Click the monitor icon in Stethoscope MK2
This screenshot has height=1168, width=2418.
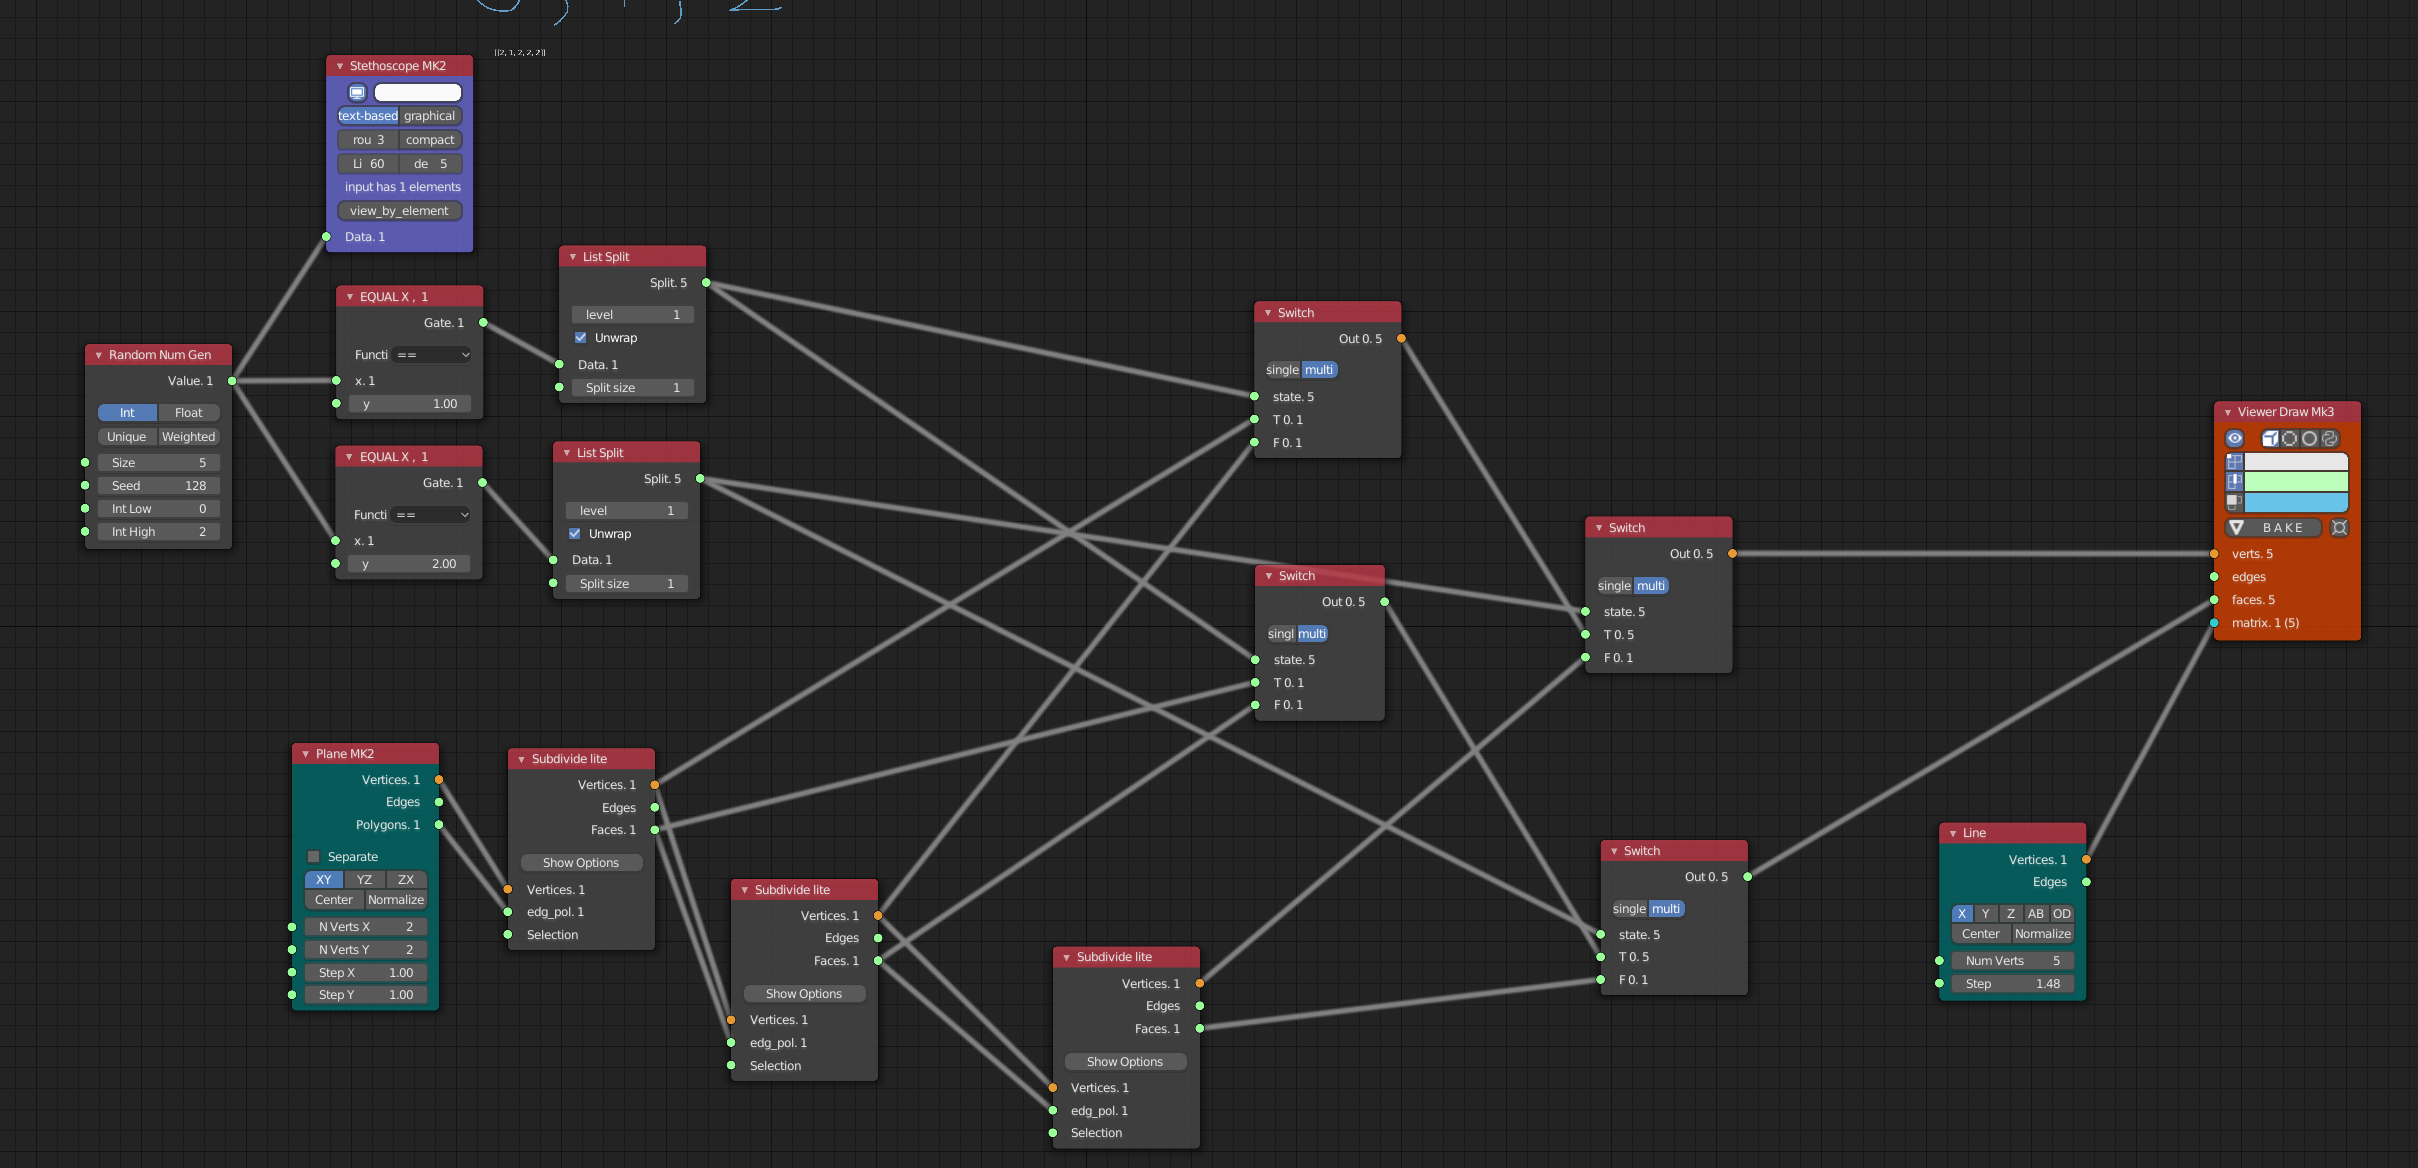(x=357, y=93)
